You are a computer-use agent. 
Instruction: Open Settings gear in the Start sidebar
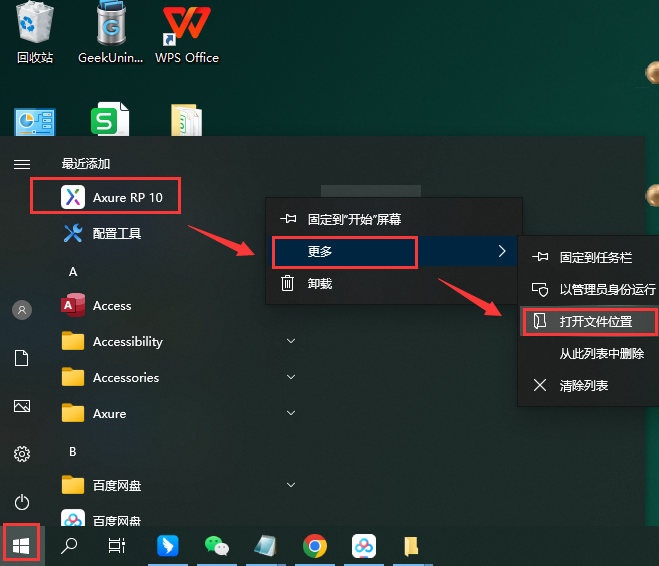point(22,454)
